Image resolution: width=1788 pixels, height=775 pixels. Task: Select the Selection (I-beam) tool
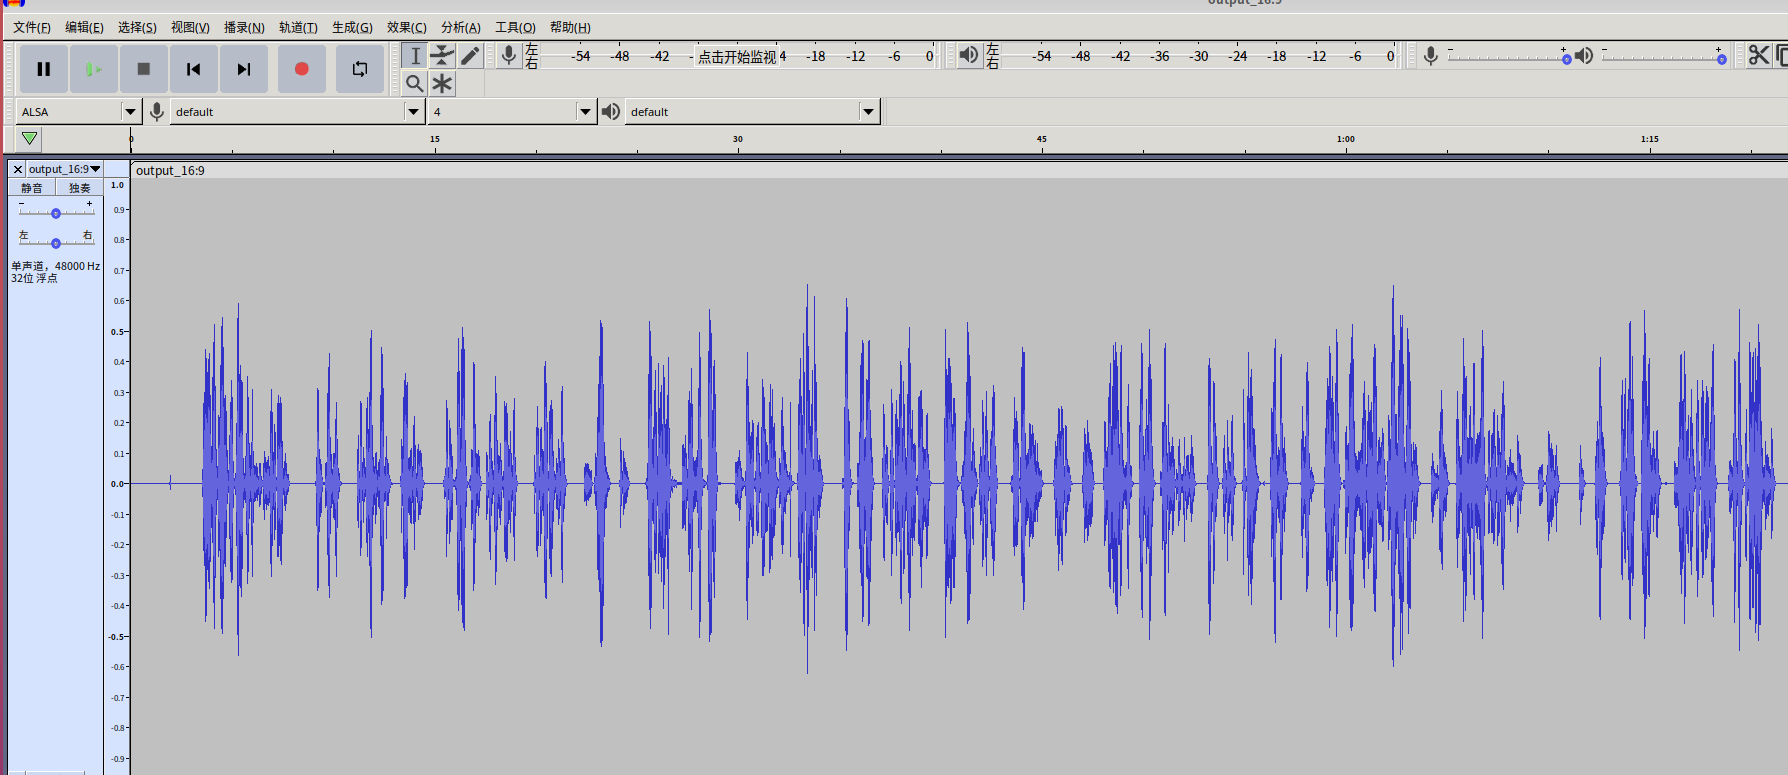(415, 56)
